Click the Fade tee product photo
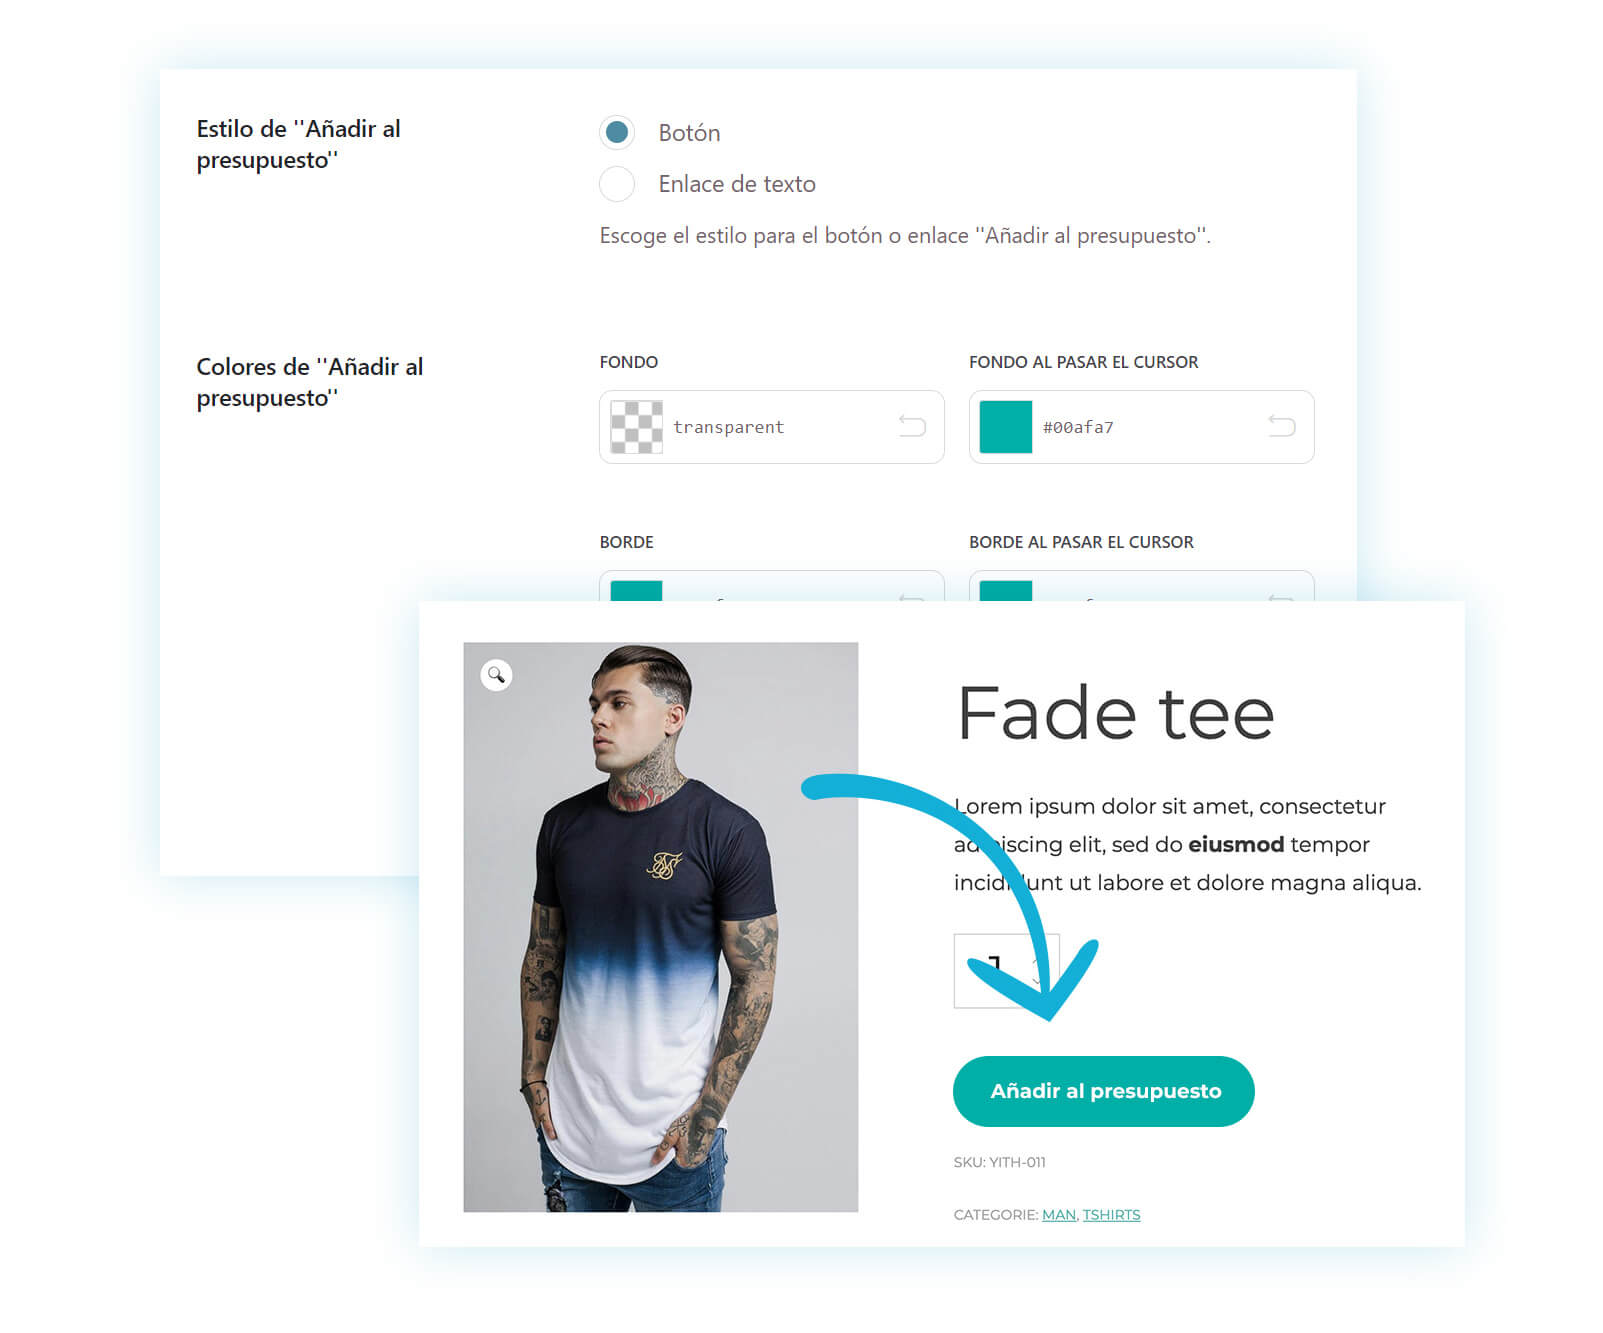1603x1333 pixels. point(660,927)
